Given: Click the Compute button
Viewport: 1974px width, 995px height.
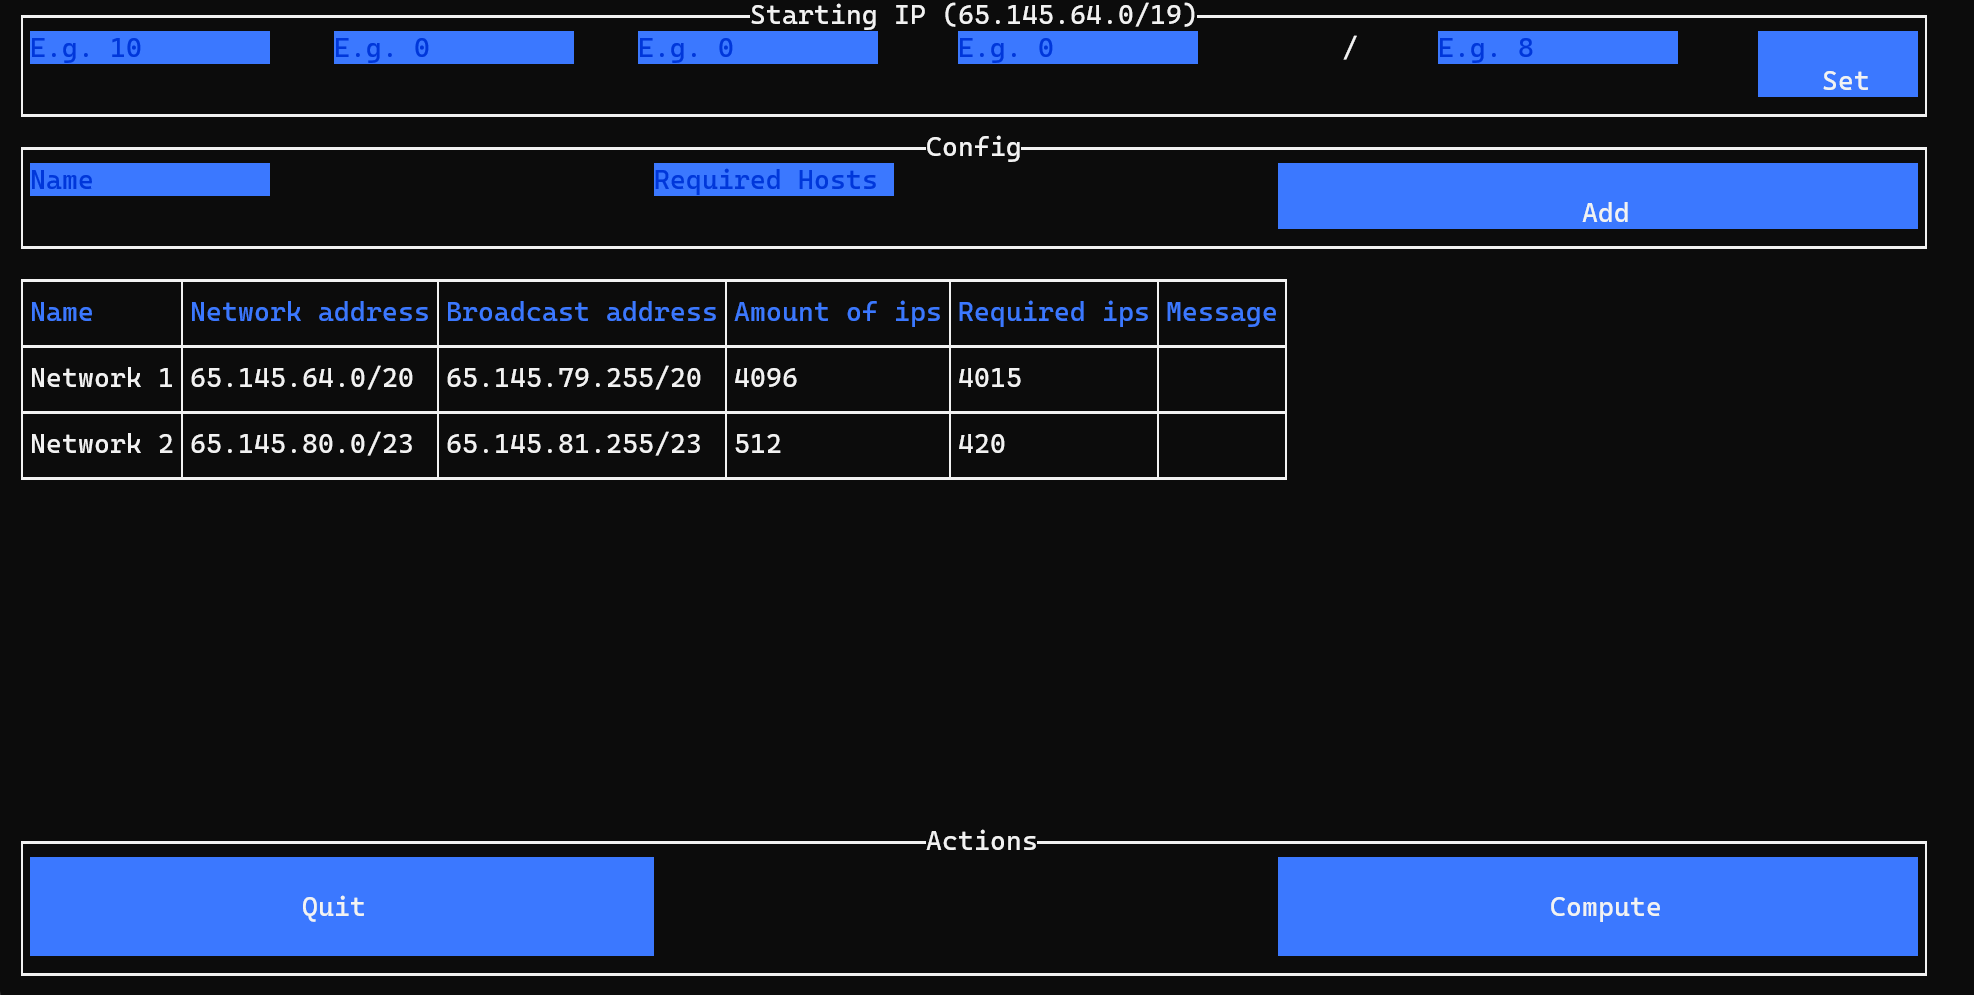Looking at the screenshot, I should tap(1597, 906).
